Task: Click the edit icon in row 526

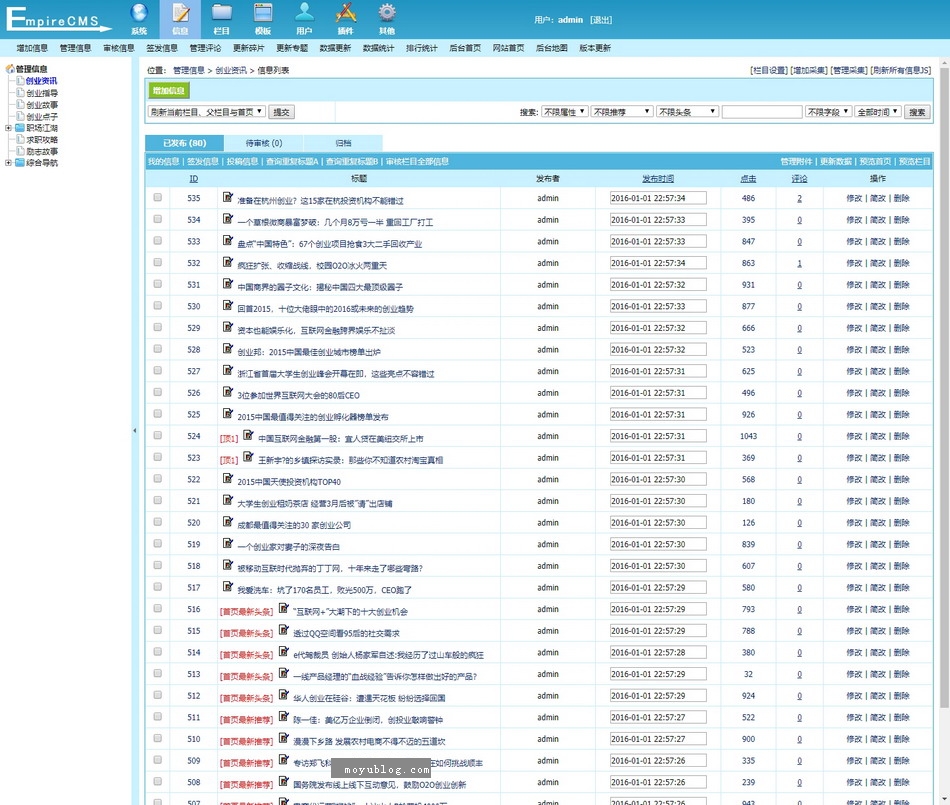Action: pyautogui.click(x=228, y=392)
